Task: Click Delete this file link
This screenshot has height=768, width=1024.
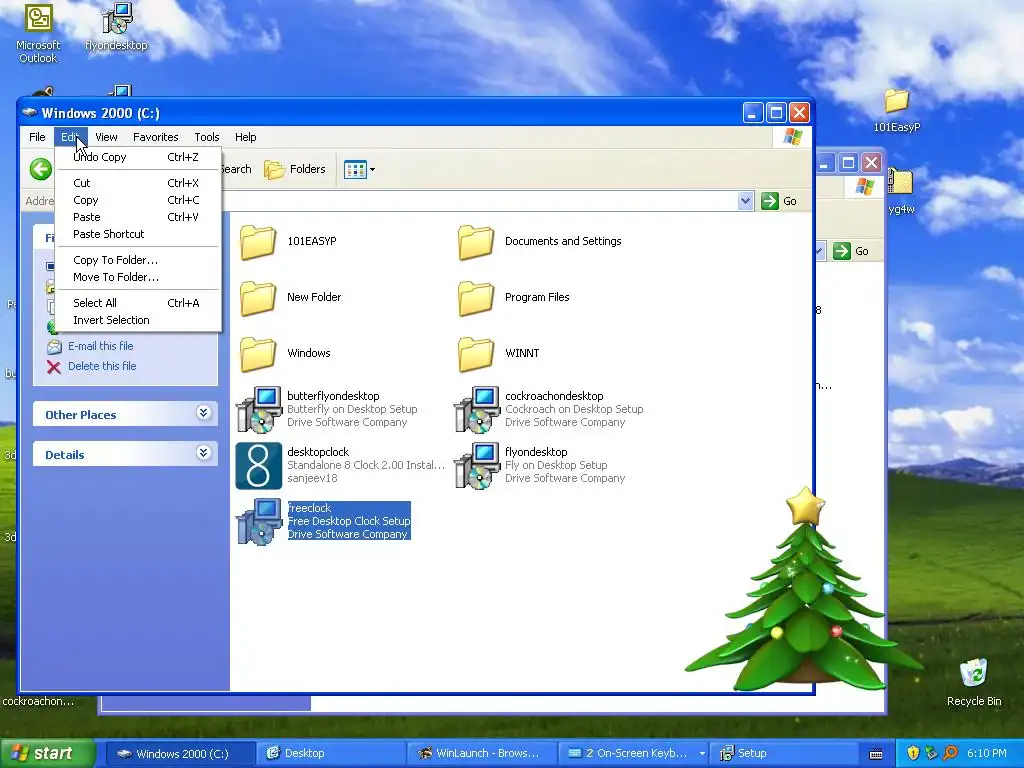Action: click(102, 366)
